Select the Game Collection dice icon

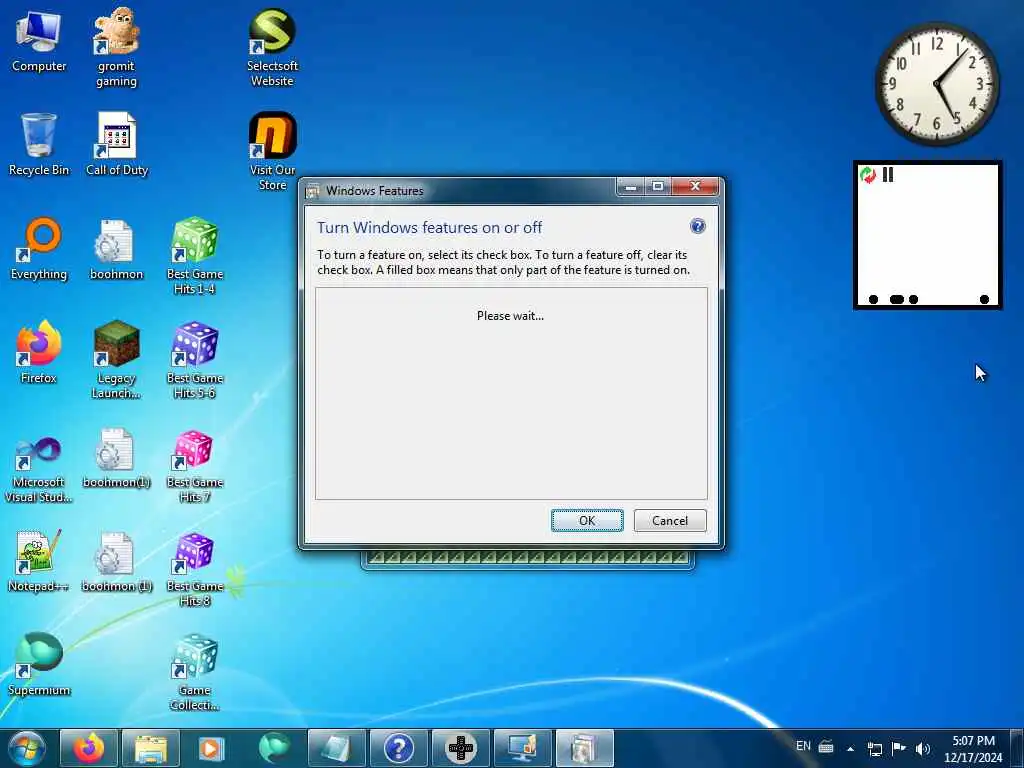point(195,672)
